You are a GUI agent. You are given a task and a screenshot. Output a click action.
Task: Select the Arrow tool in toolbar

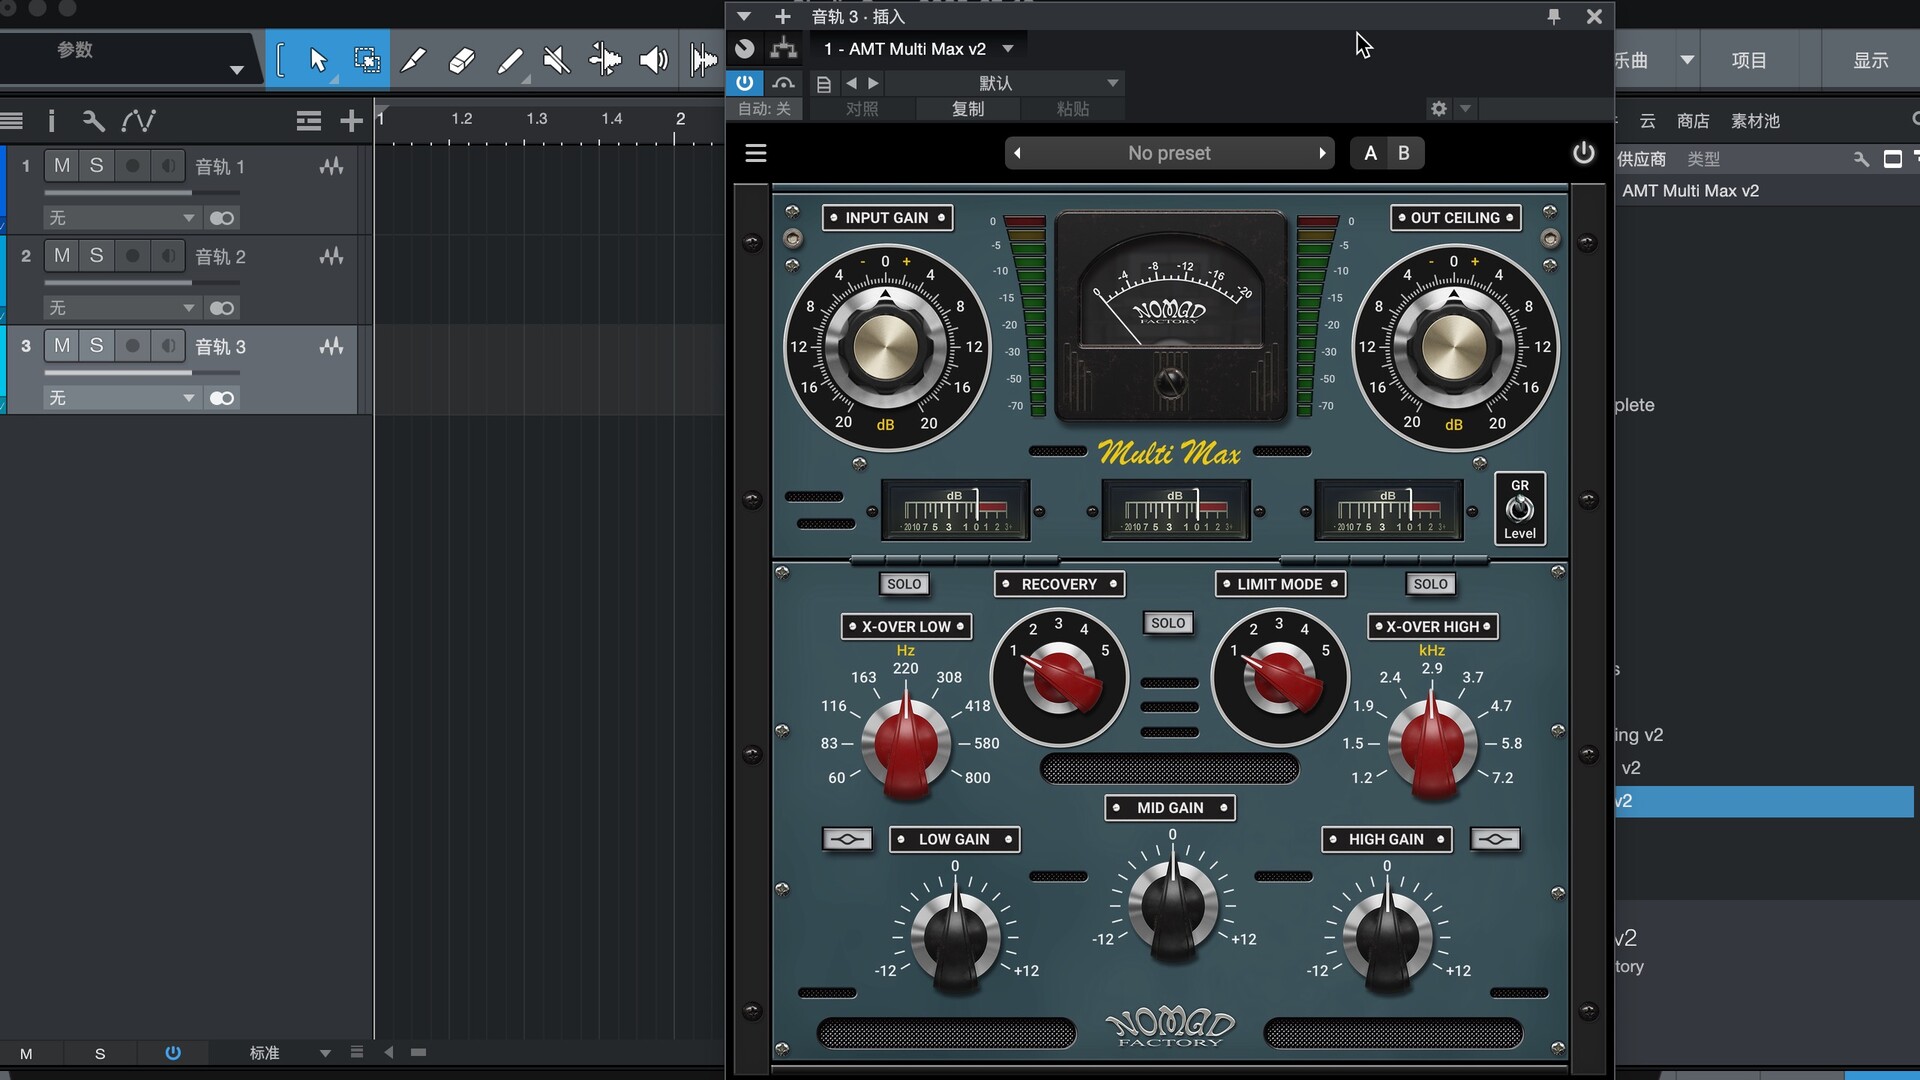pyautogui.click(x=318, y=61)
